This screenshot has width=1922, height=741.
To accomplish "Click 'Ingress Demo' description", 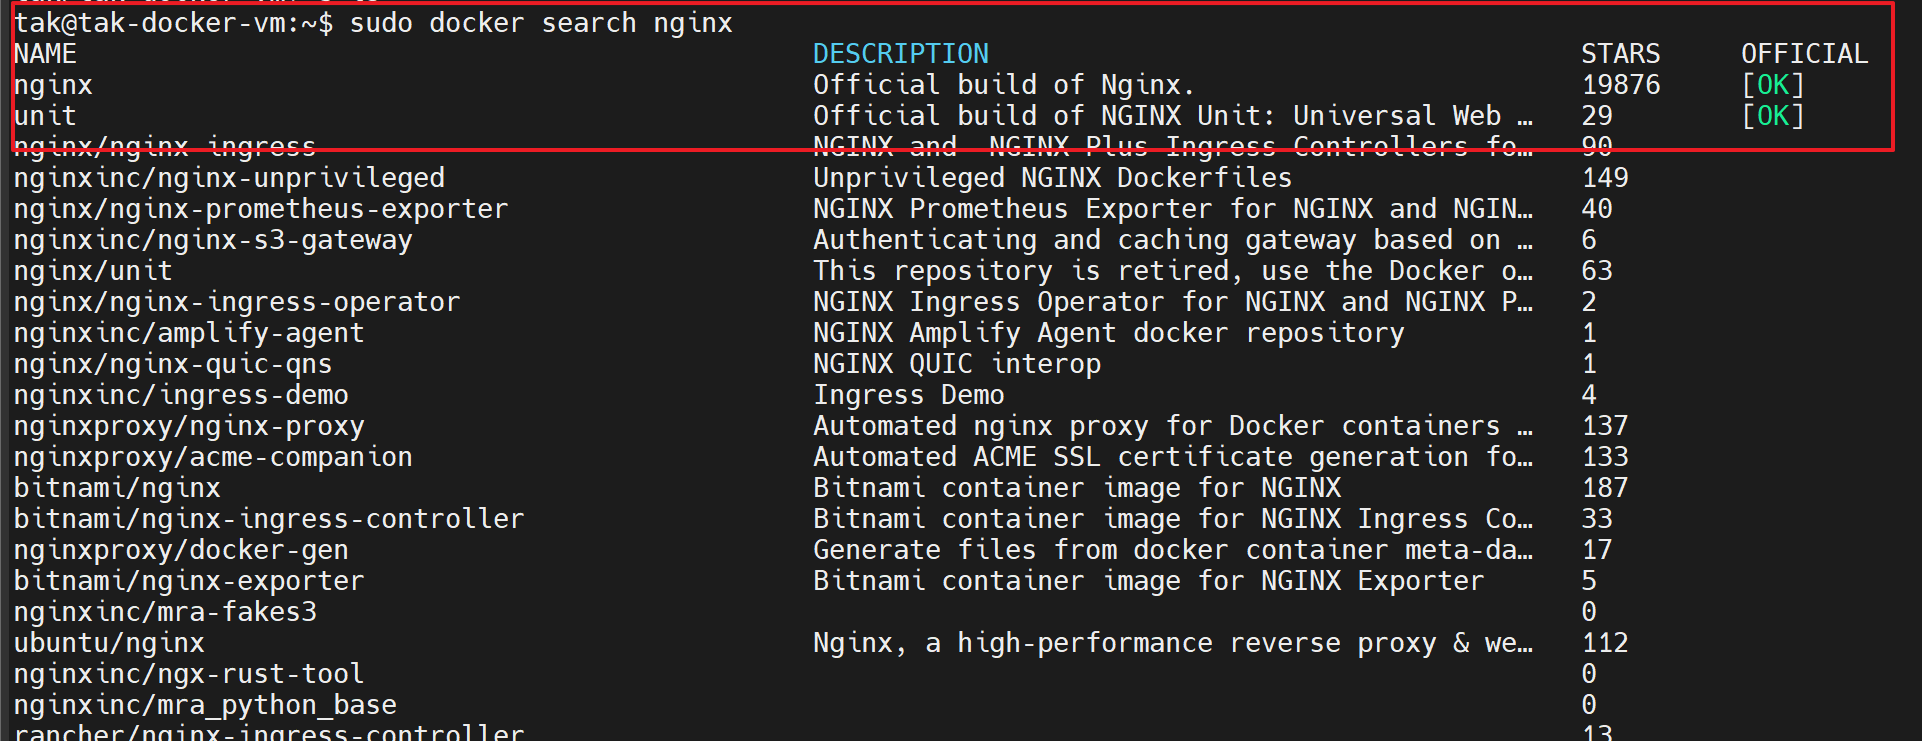I will [909, 395].
